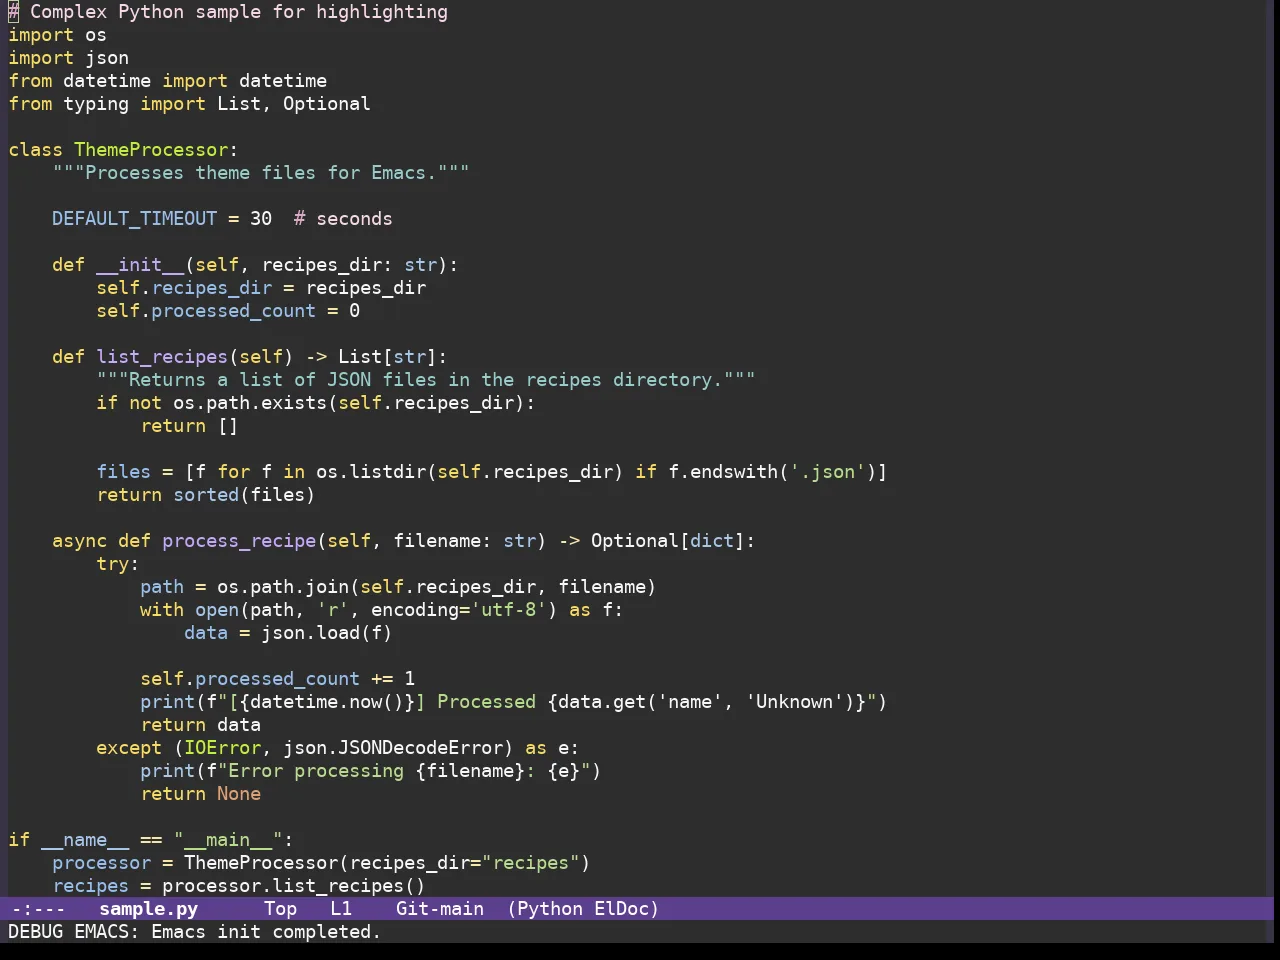Click the Top position indicator in mode line

280,909
